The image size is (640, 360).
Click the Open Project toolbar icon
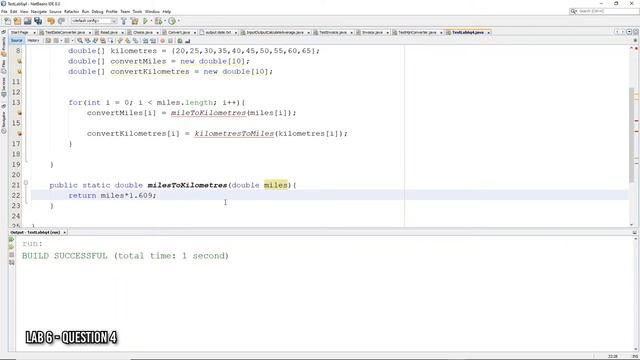click(28, 21)
